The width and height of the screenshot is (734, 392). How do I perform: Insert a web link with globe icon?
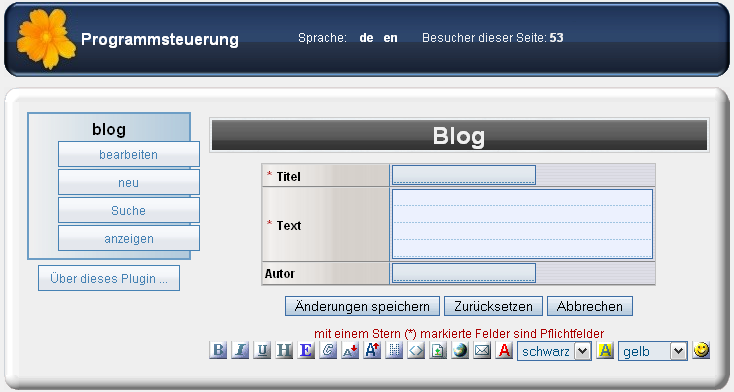click(460, 350)
